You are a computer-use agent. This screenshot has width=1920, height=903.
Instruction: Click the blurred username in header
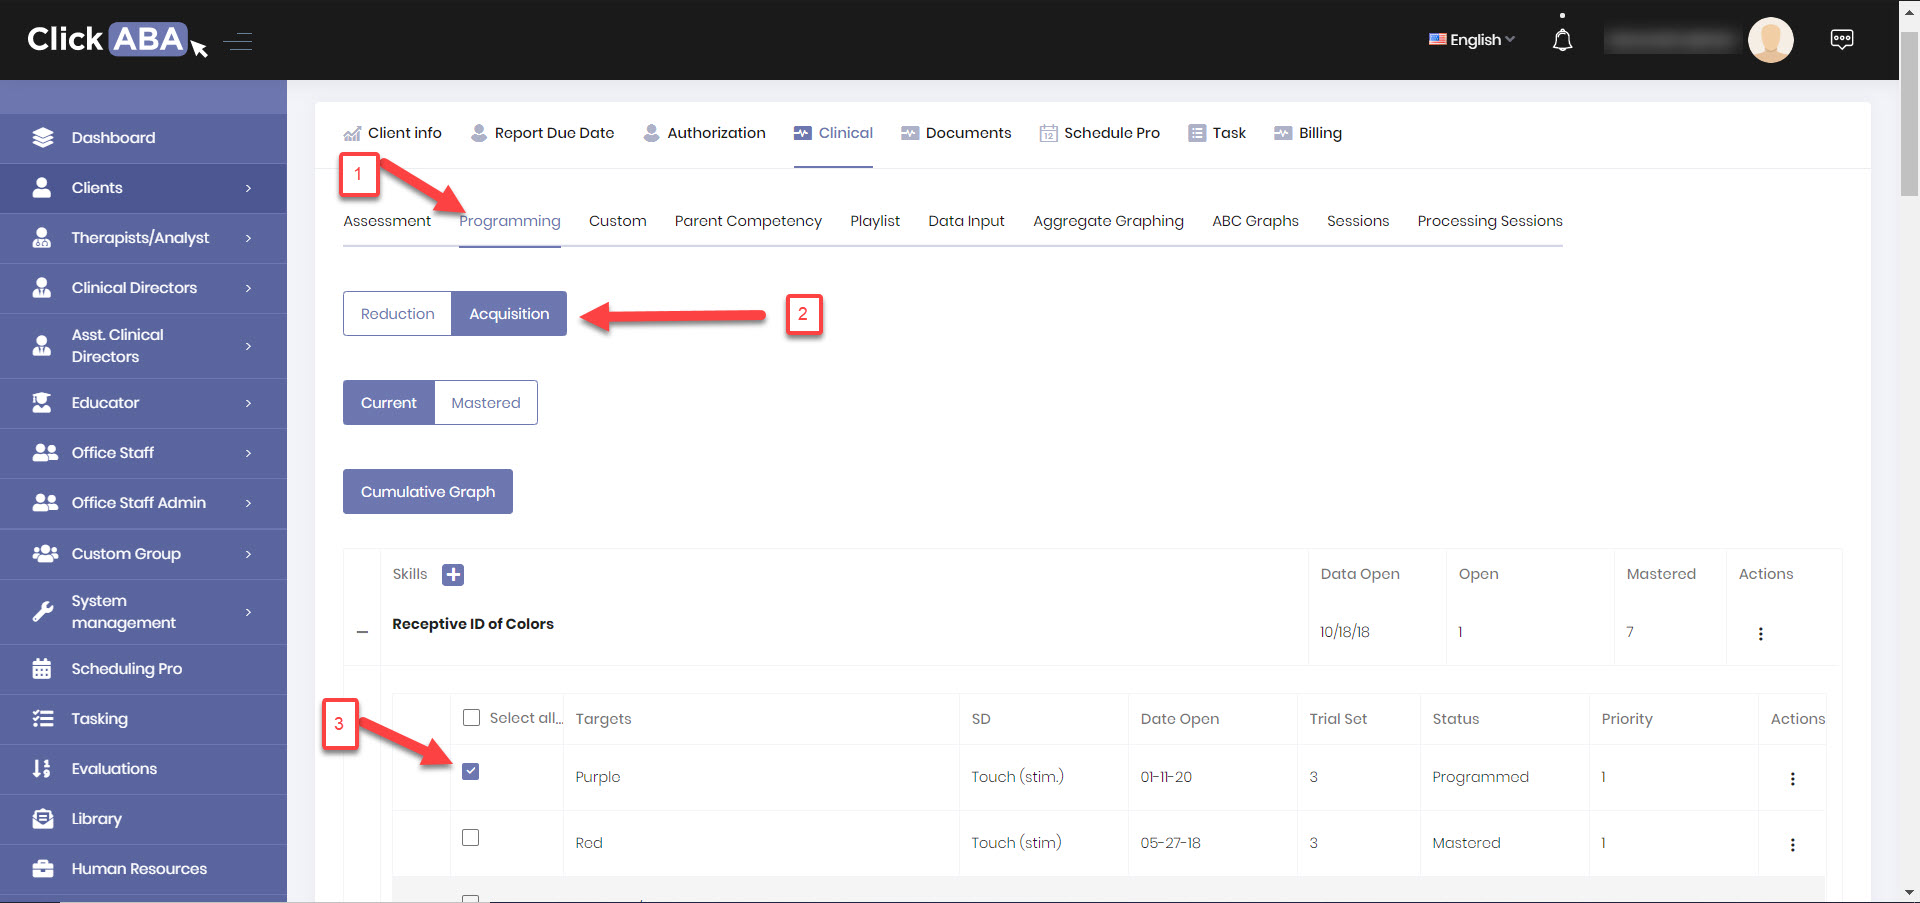click(x=1672, y=40)
